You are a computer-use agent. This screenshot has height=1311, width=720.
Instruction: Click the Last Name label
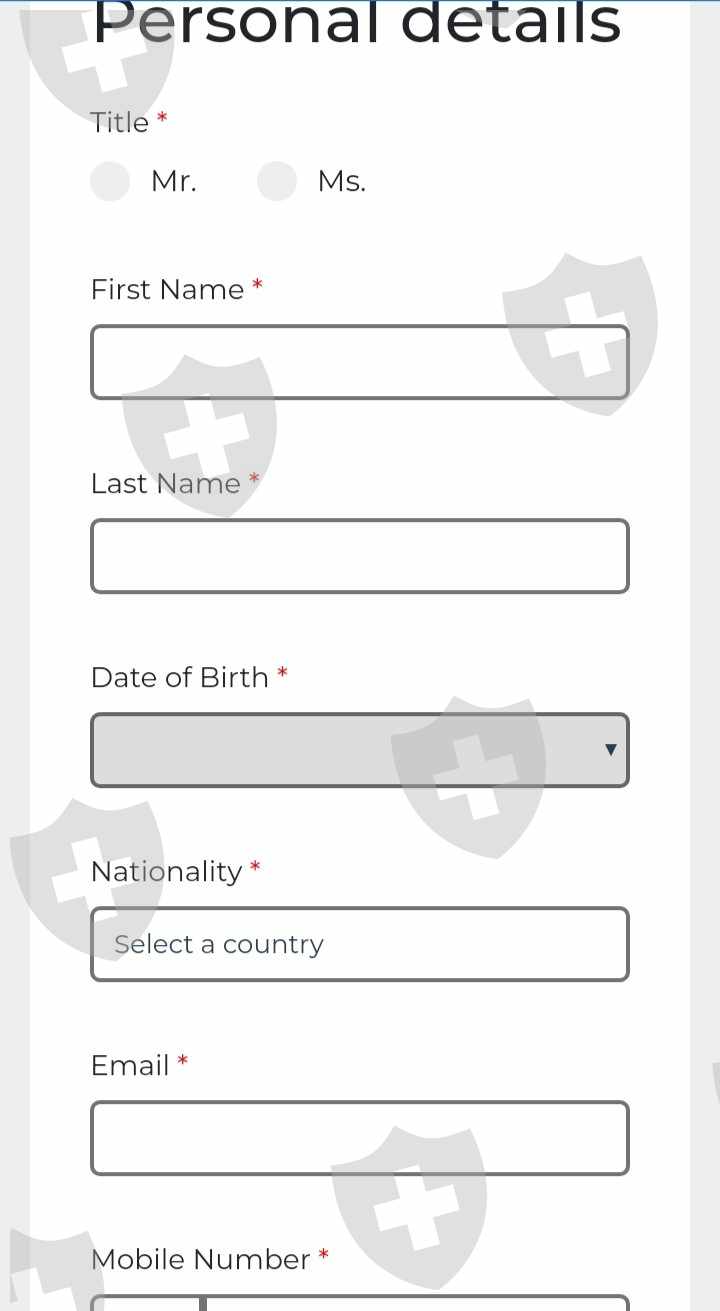pyautogui.click(x=165, y=484)
